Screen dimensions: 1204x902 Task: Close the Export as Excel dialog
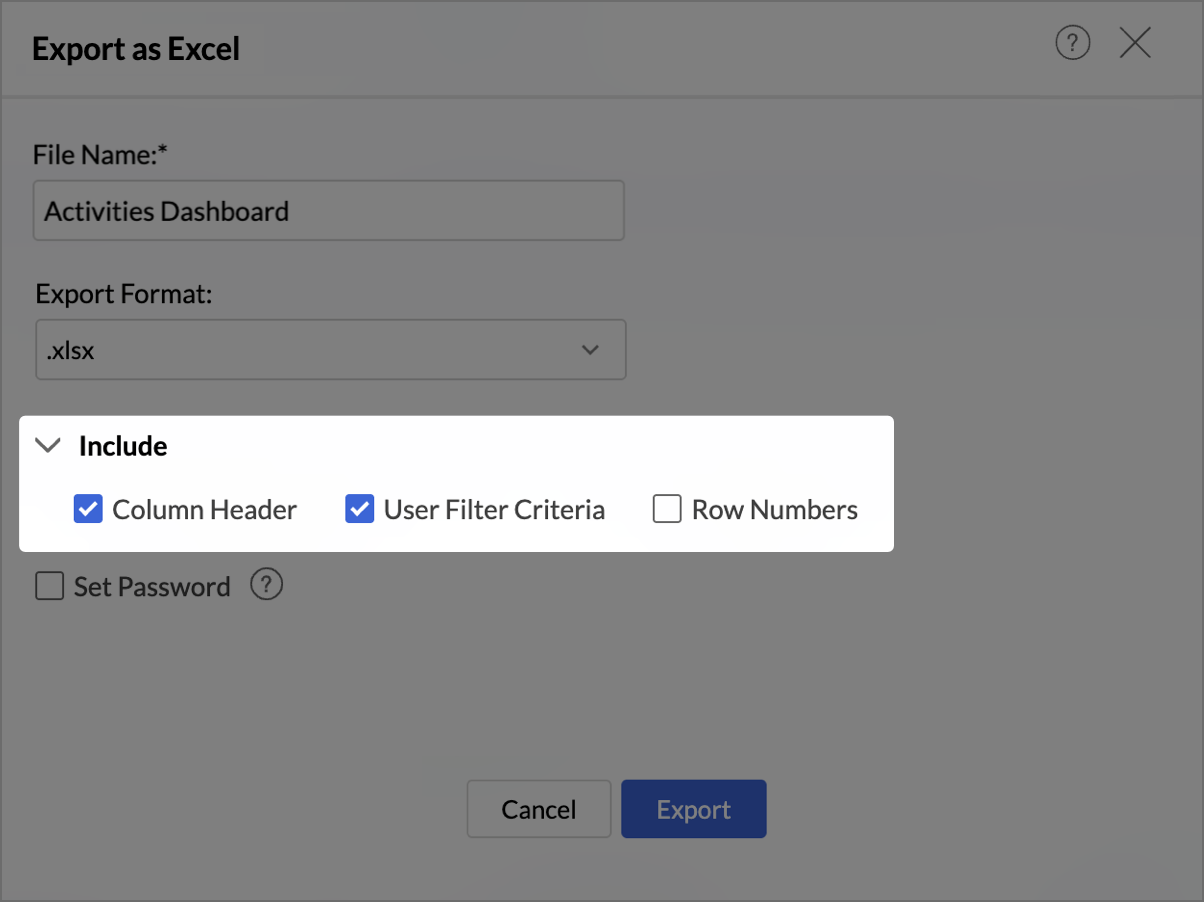[1135, 44]
